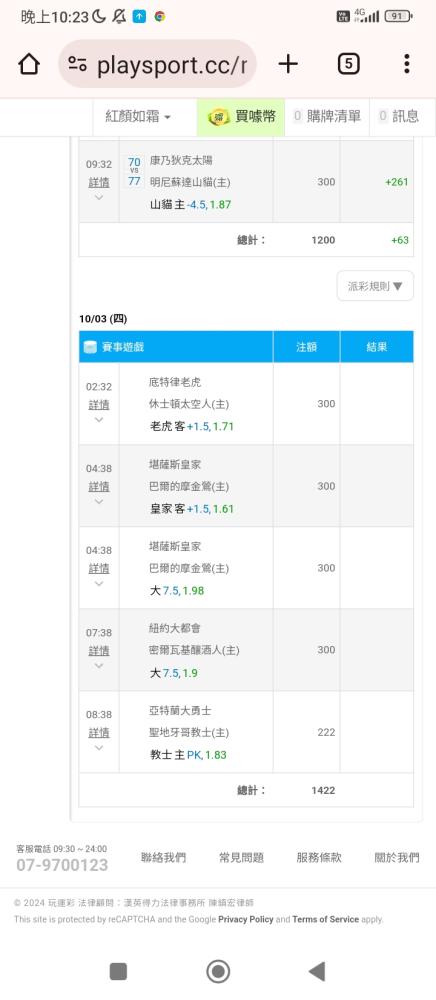Tap the playsport.cc address bar

(x=157, y=64)
